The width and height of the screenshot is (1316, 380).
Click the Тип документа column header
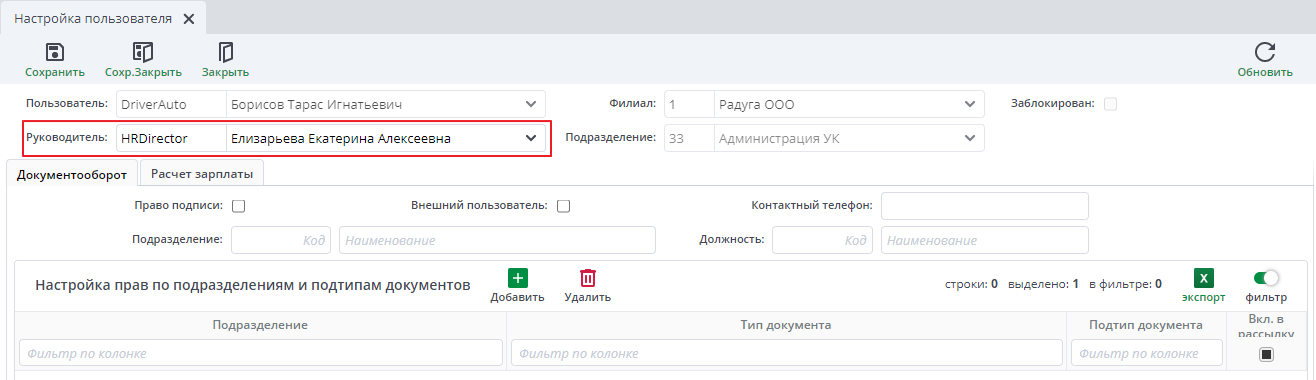(x=786, y=325)
